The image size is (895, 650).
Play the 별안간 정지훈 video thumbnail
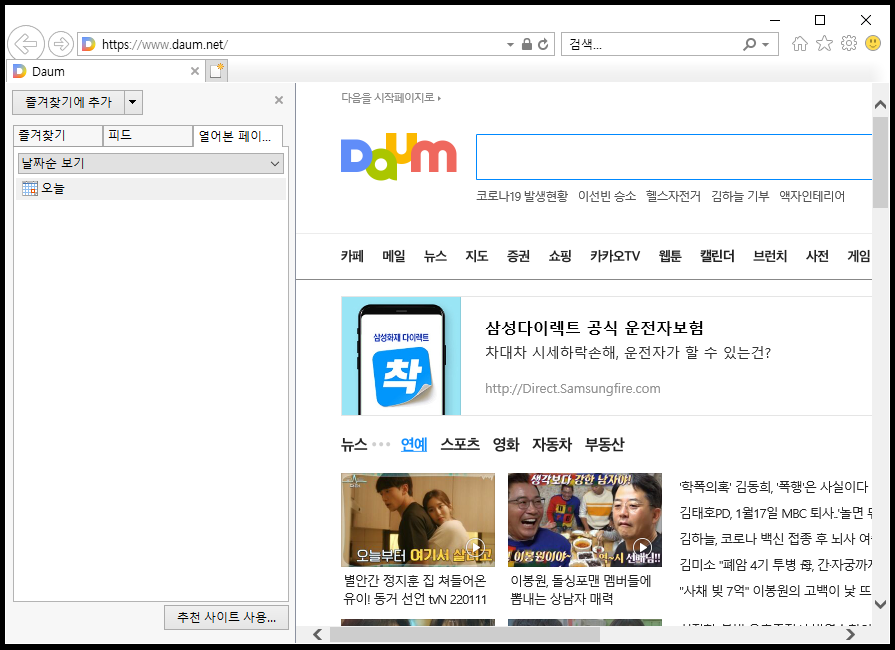(x=418, y=519)
